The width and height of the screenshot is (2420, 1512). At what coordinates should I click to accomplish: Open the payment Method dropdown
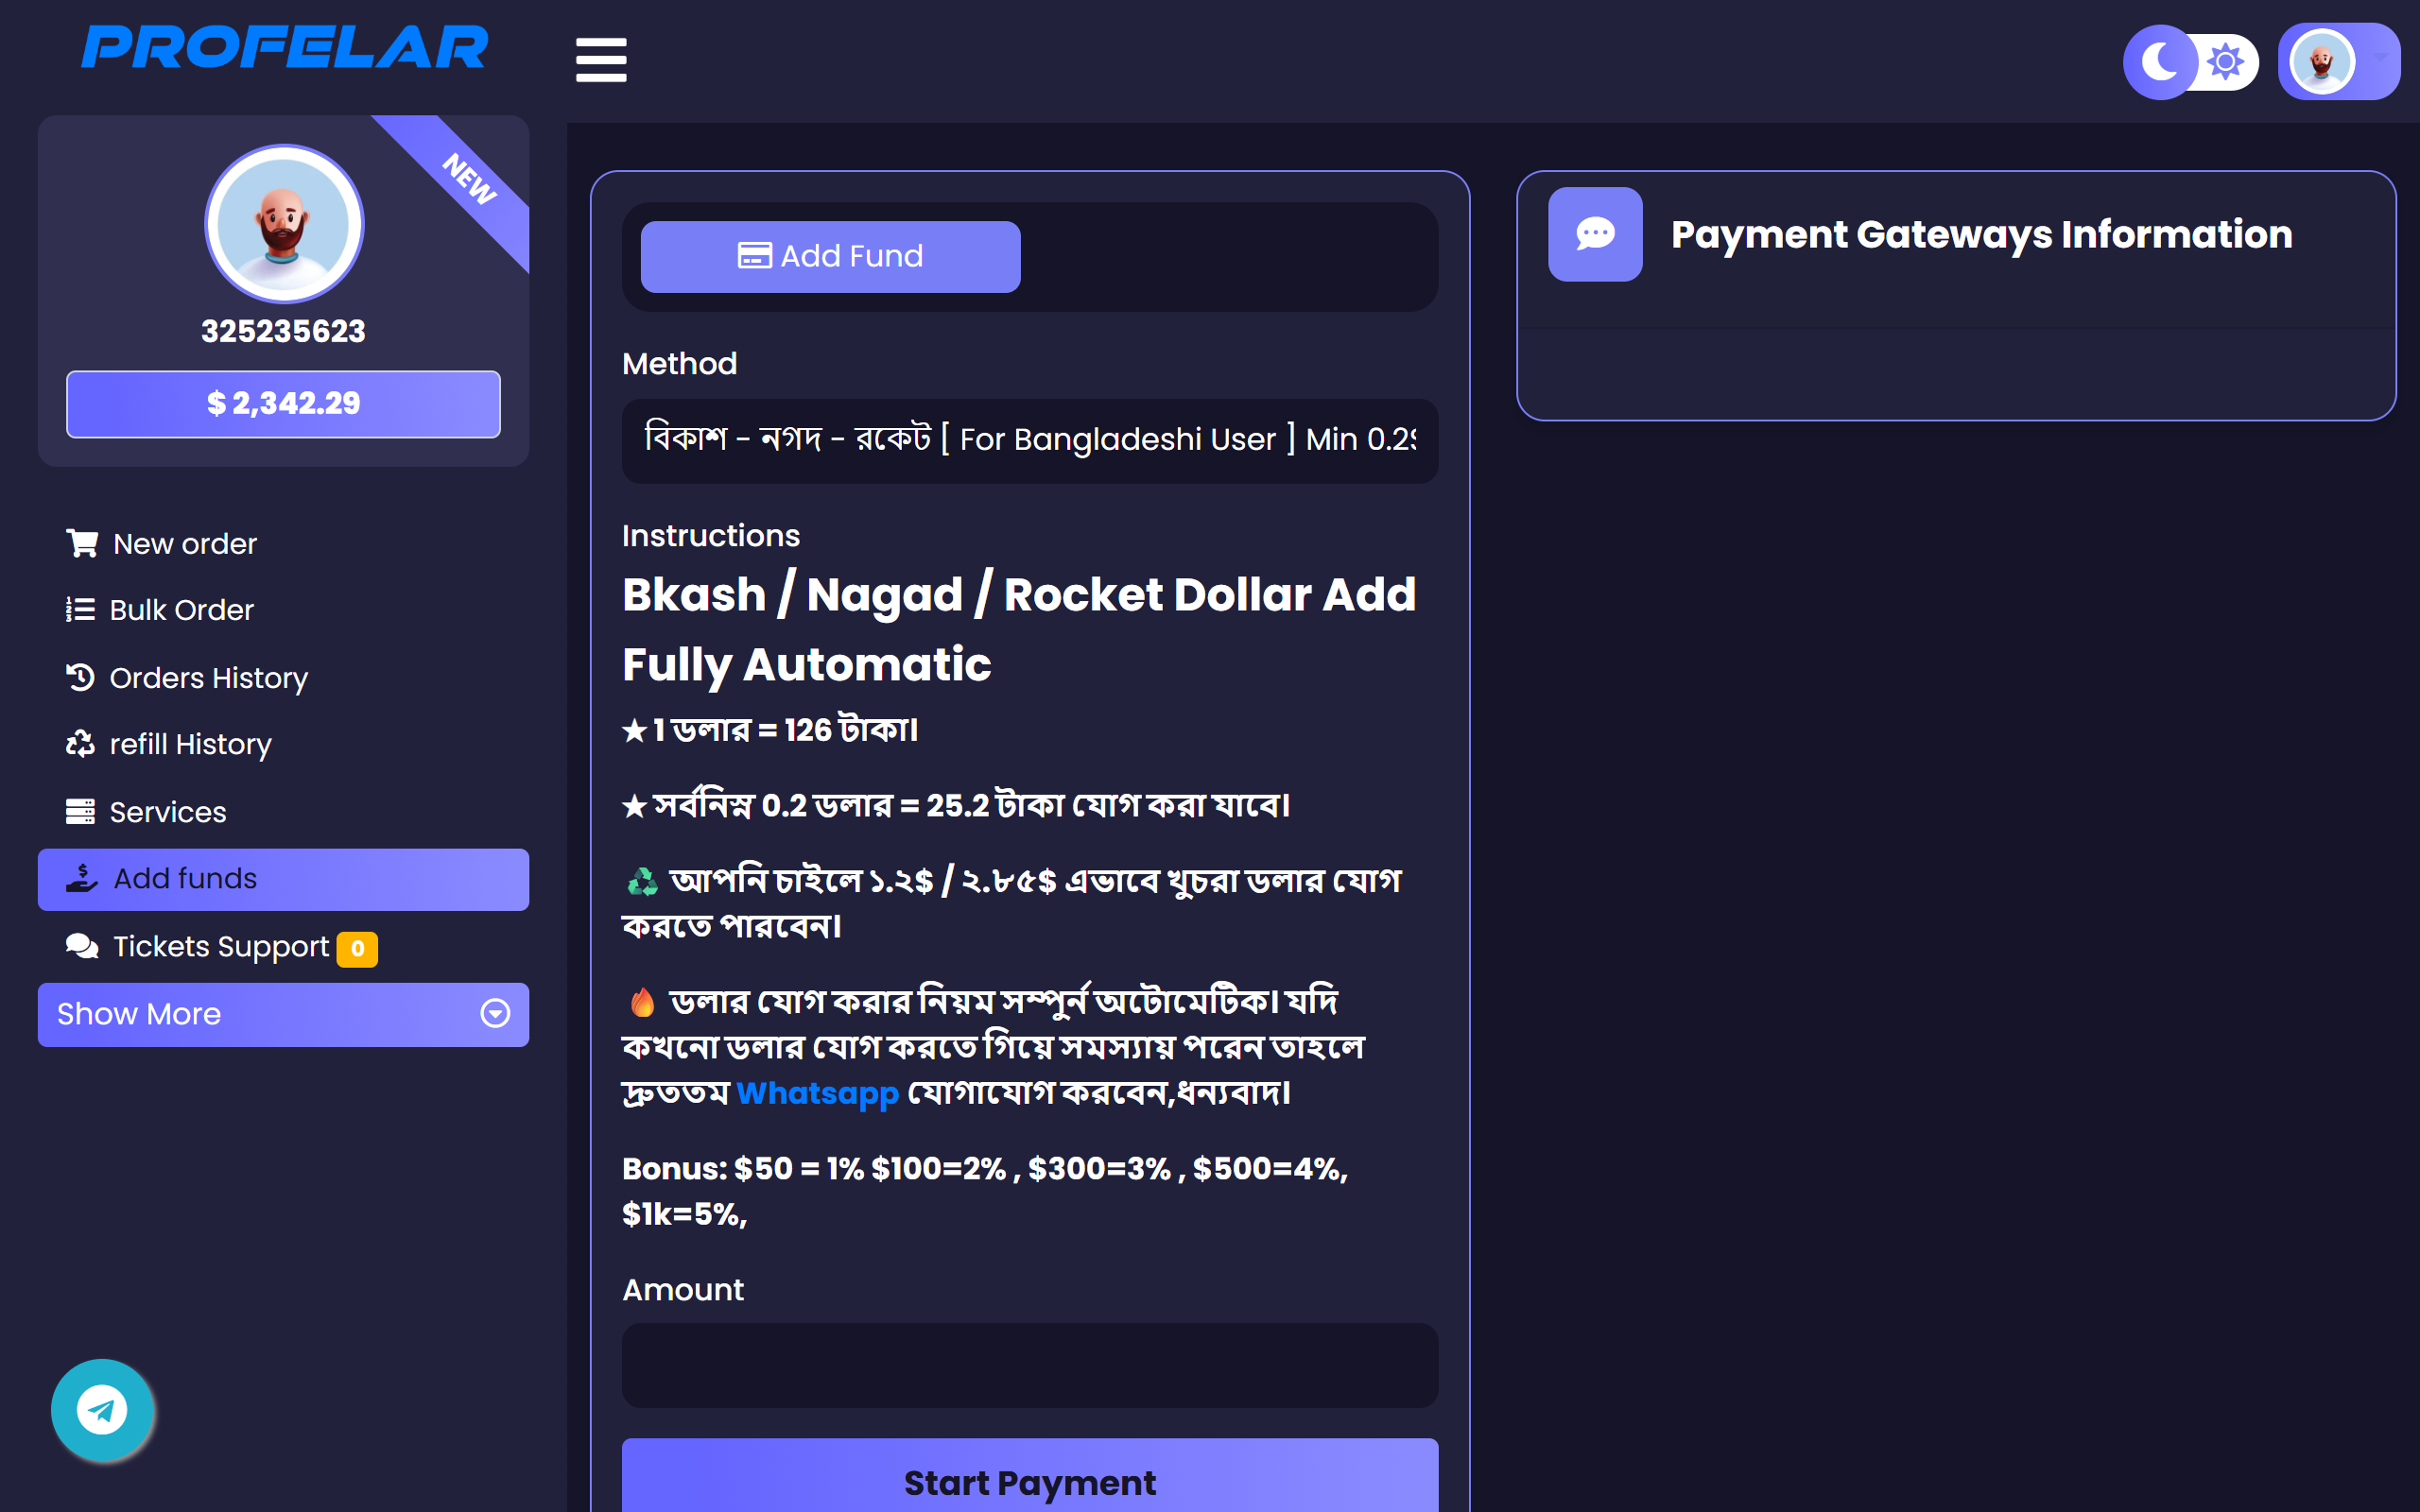click(1029, 440)
